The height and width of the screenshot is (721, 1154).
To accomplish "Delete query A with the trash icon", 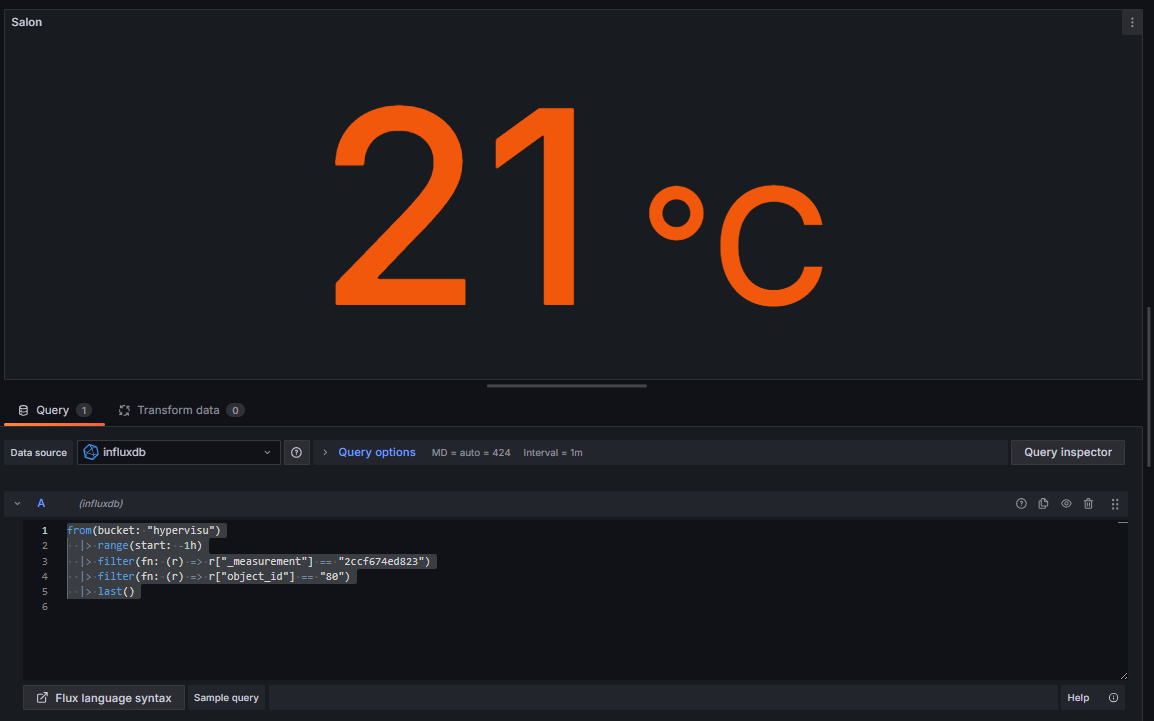I will click(1088, 503).
